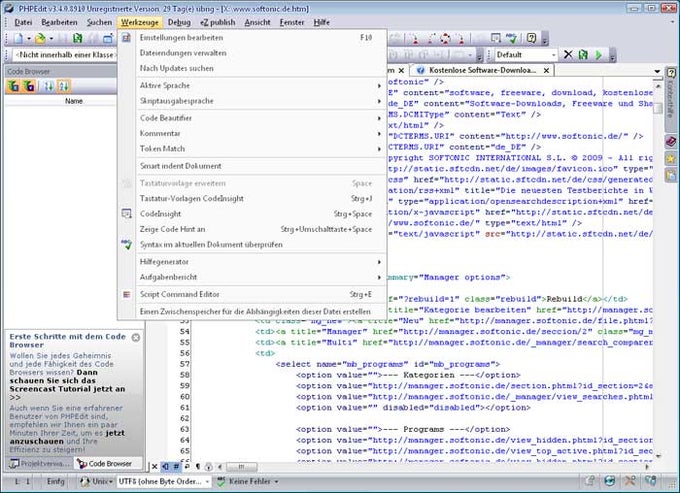This screenshot has width=680, height=493.
Task: Expand the Aktive Sprache submenu
Action: pyautogui.click(x=252, y=85)
